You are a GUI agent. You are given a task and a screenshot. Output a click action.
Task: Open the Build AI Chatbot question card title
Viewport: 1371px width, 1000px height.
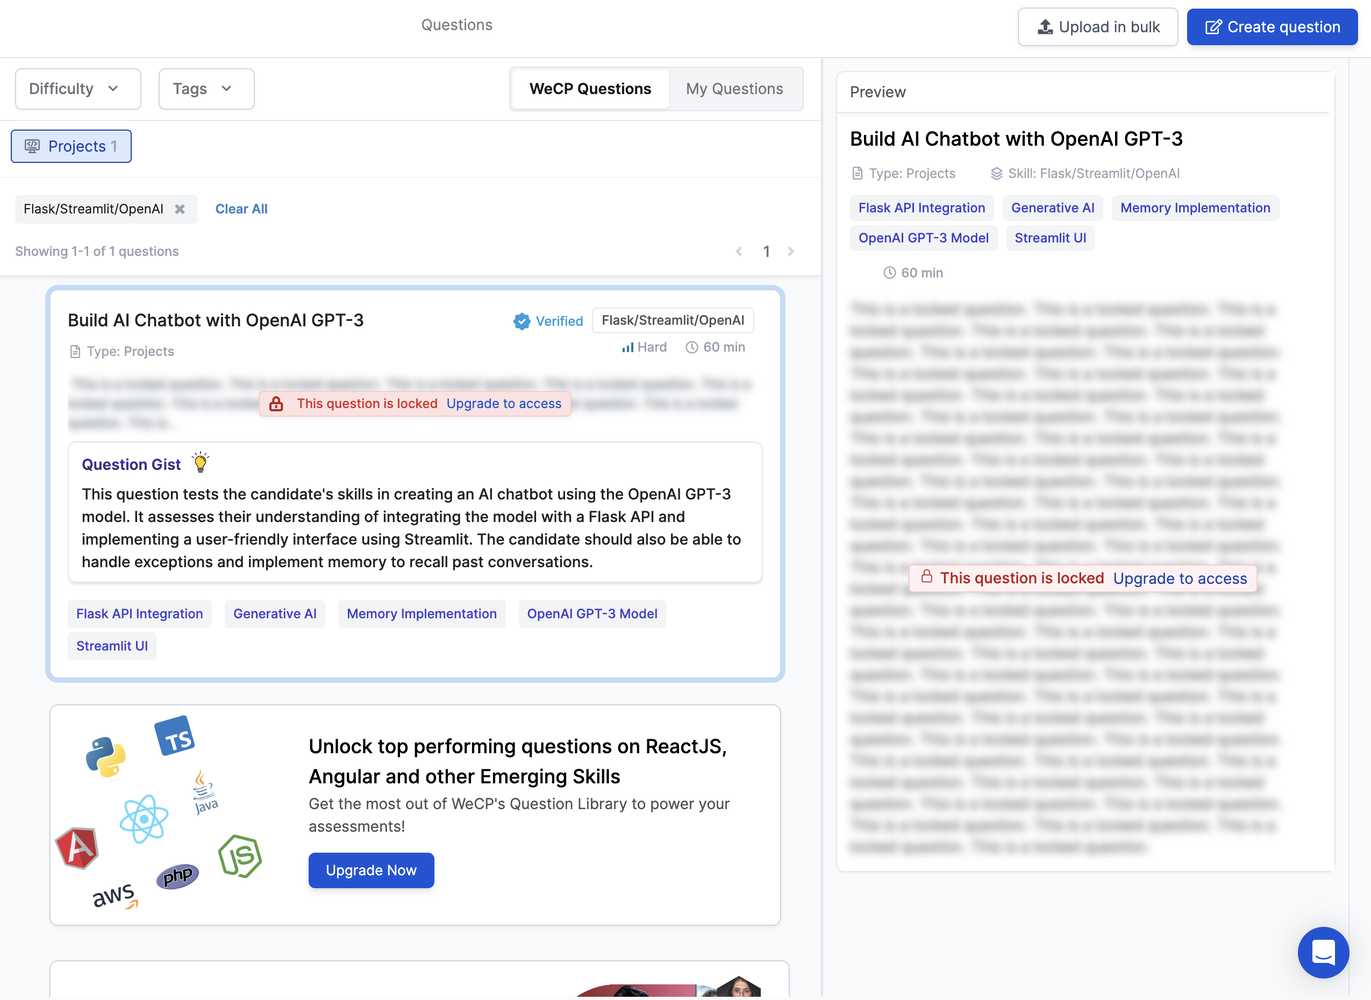tap(216, 320)
